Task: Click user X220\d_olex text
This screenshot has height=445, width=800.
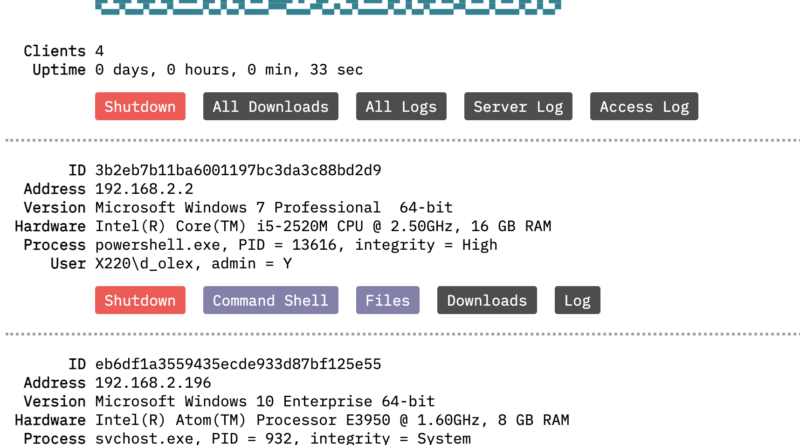Action: point(193,264)
